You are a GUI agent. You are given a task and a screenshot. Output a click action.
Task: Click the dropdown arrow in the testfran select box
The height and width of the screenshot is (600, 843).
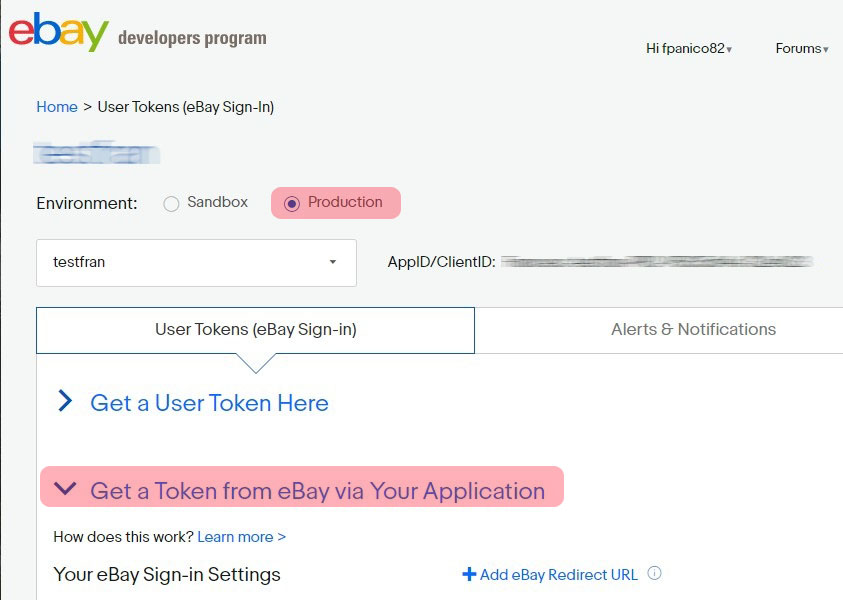[332, 263]
